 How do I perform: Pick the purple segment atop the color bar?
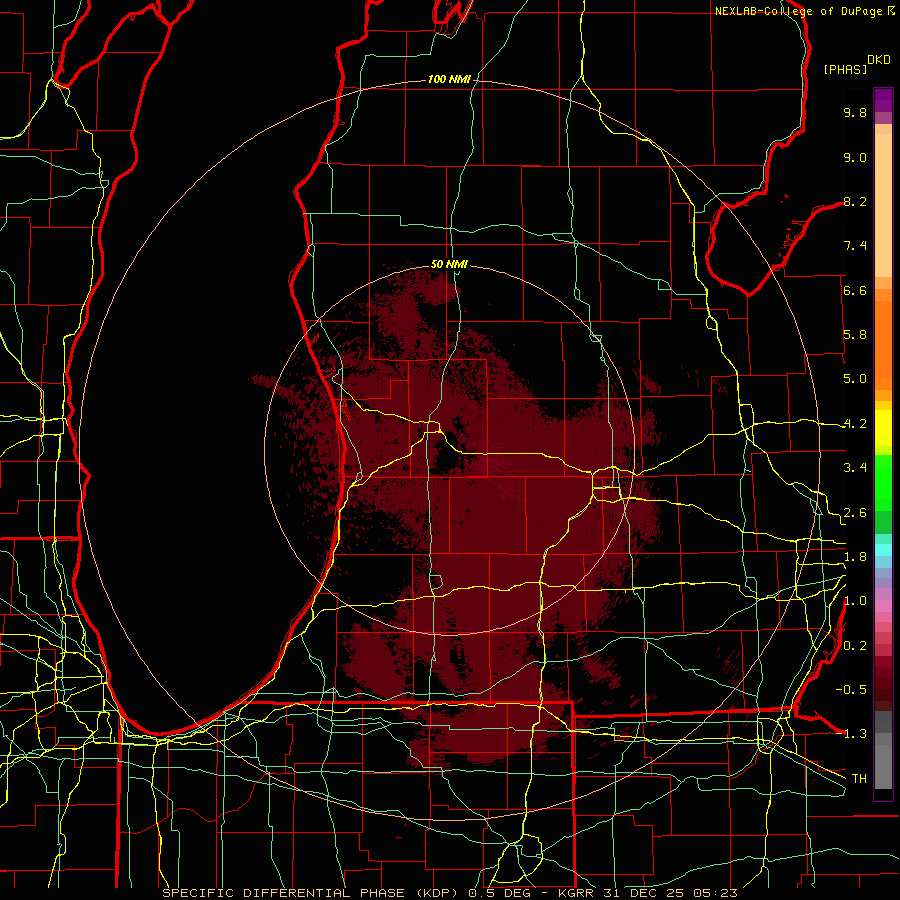tap(883, 100)
